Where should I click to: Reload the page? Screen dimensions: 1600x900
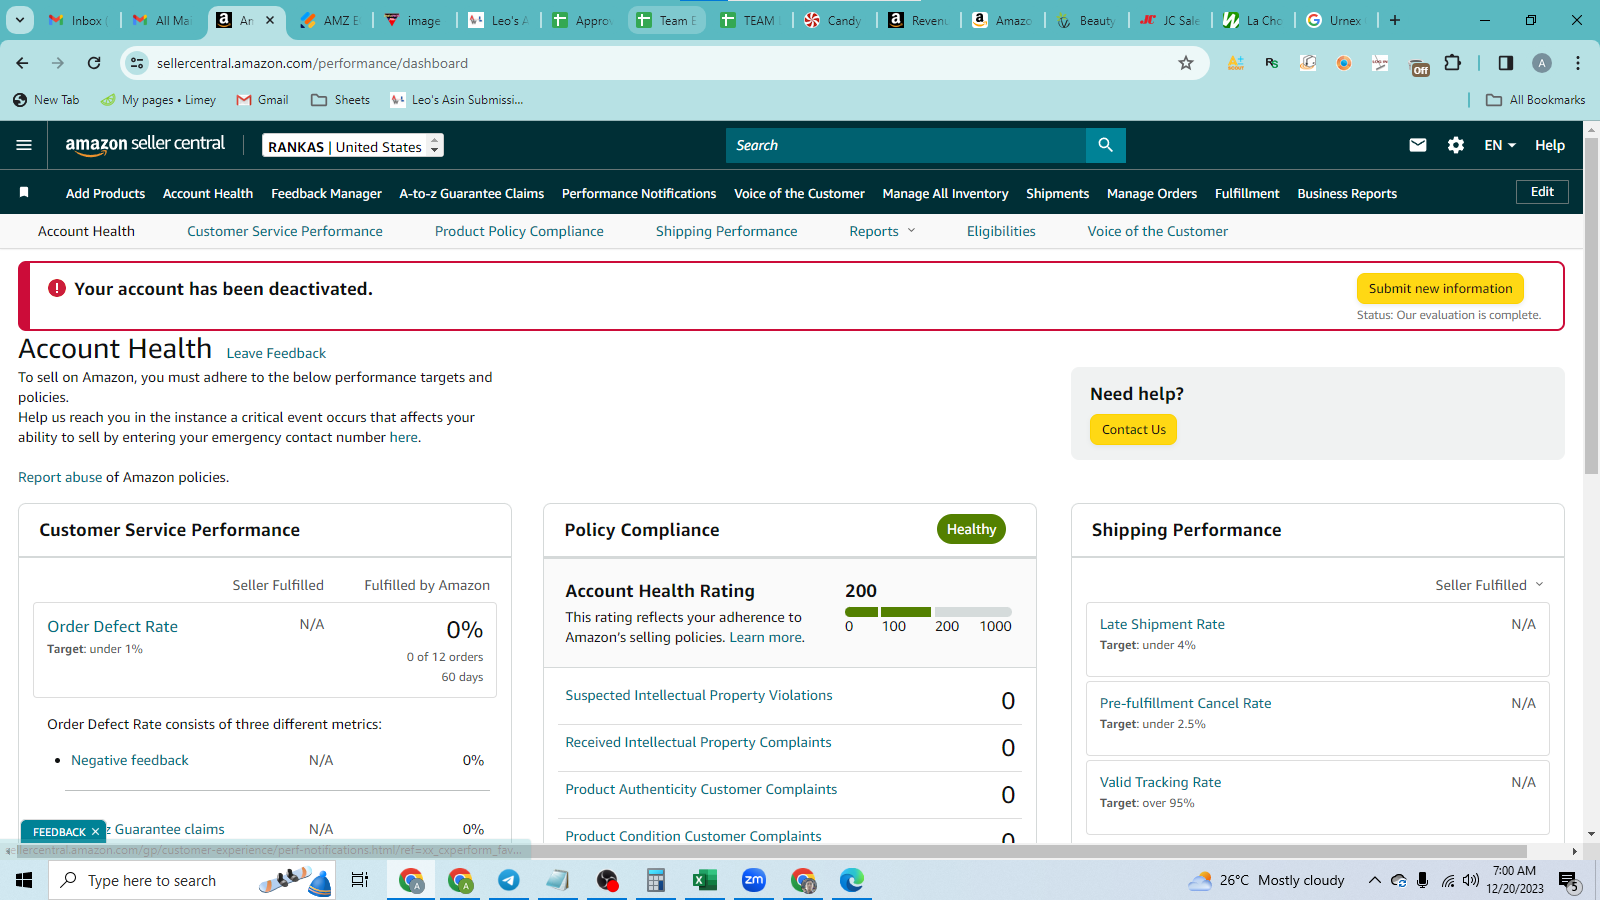click(x=94, y=63)
